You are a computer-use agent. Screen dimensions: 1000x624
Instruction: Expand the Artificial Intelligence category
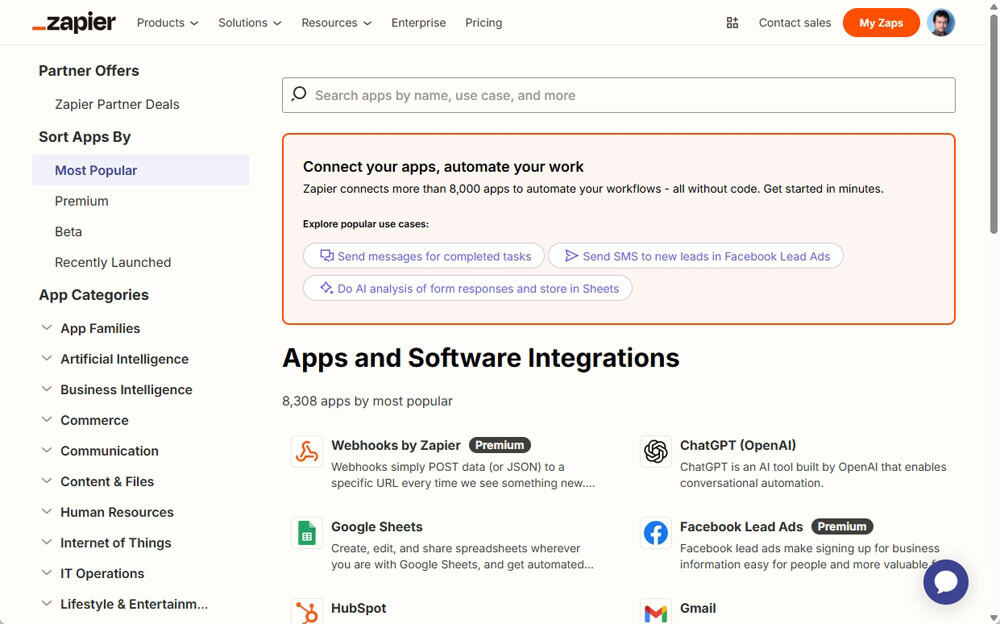pos(115,359)
